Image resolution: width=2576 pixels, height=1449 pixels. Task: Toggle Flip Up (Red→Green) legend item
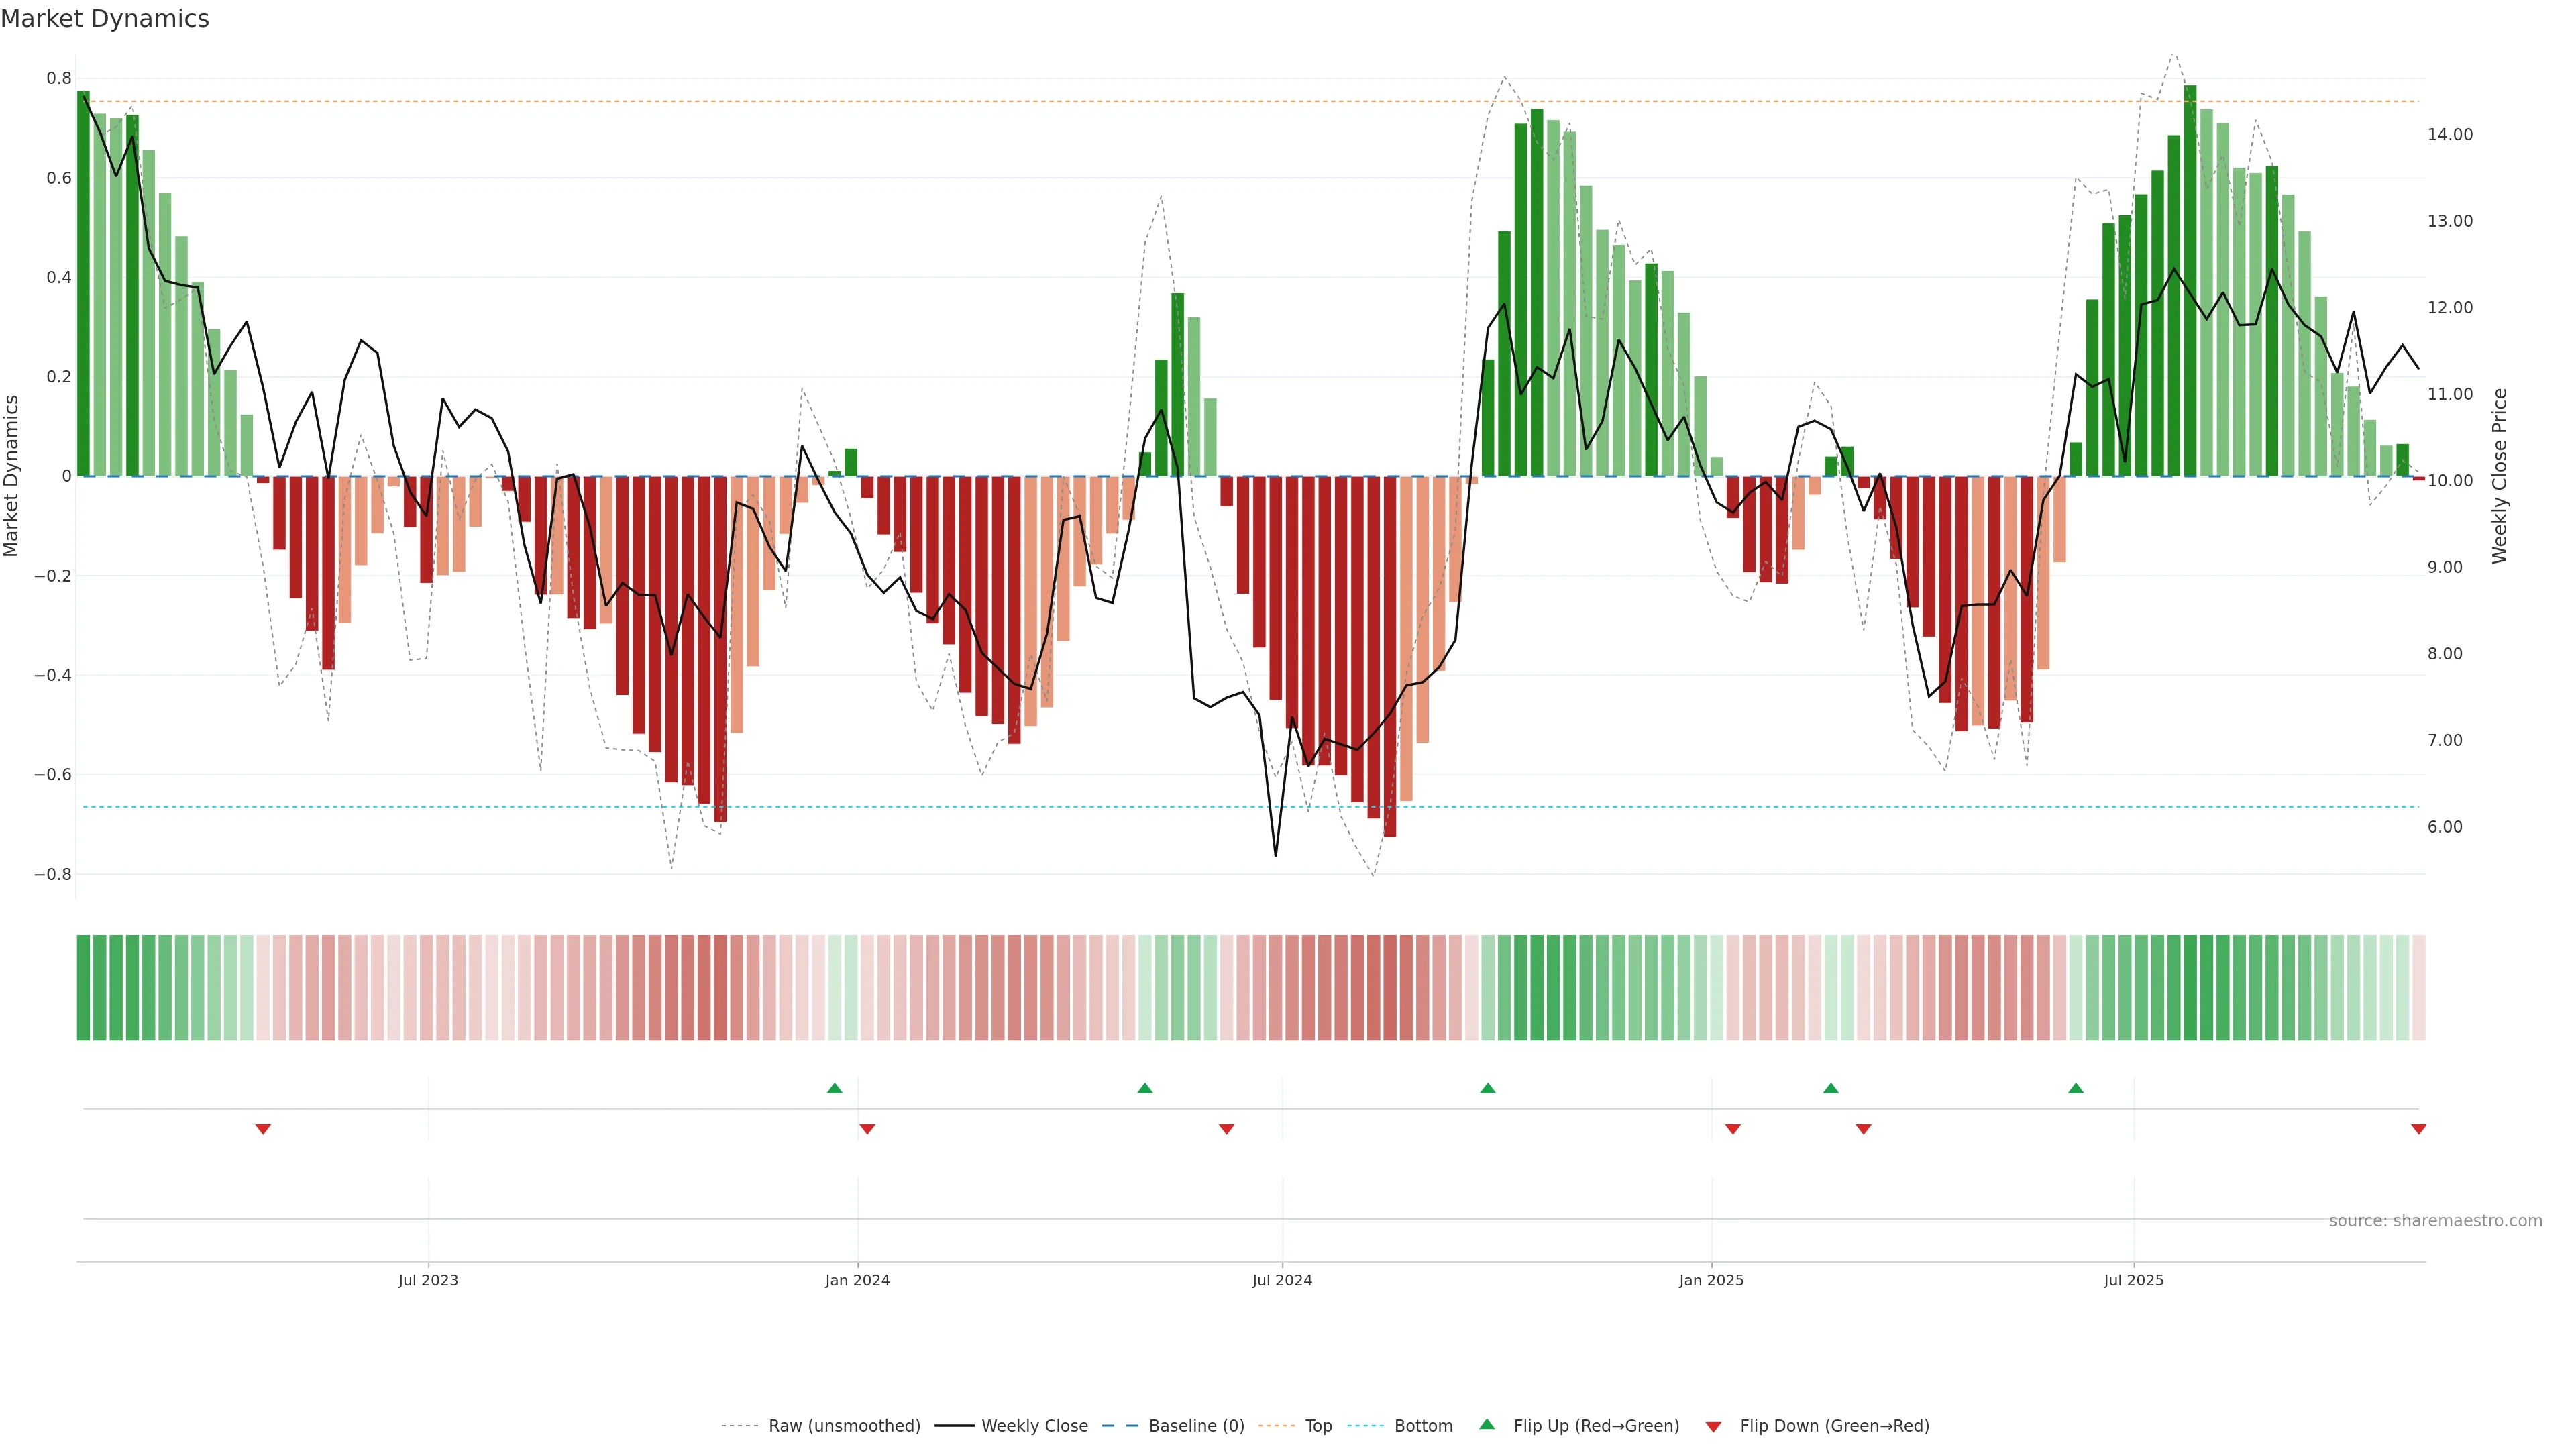click(x=1596, y=1426)
